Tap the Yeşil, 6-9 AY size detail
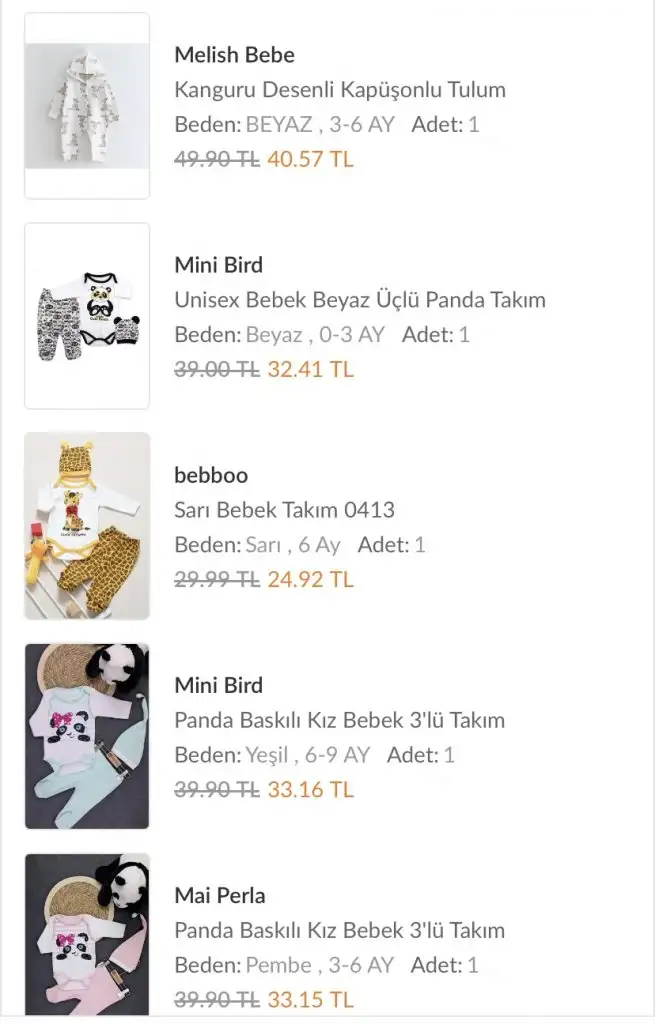 (x=308, y=755)
